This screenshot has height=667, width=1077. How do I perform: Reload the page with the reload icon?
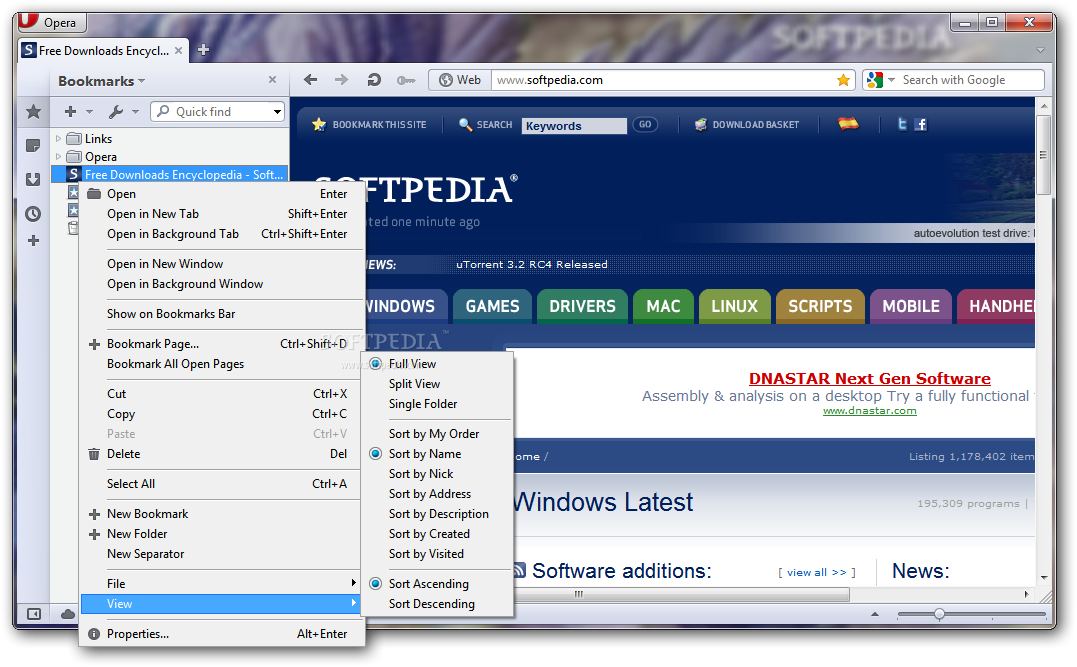point(374,80)
